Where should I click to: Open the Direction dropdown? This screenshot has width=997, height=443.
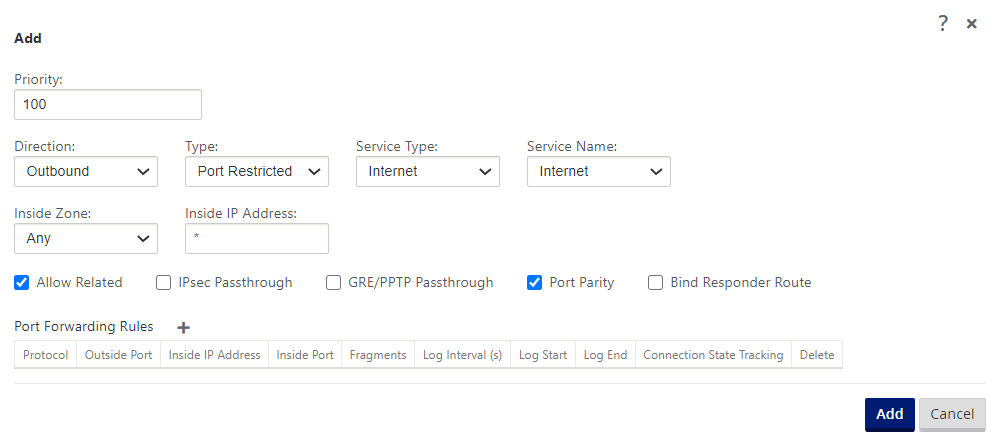coord(86,172)
